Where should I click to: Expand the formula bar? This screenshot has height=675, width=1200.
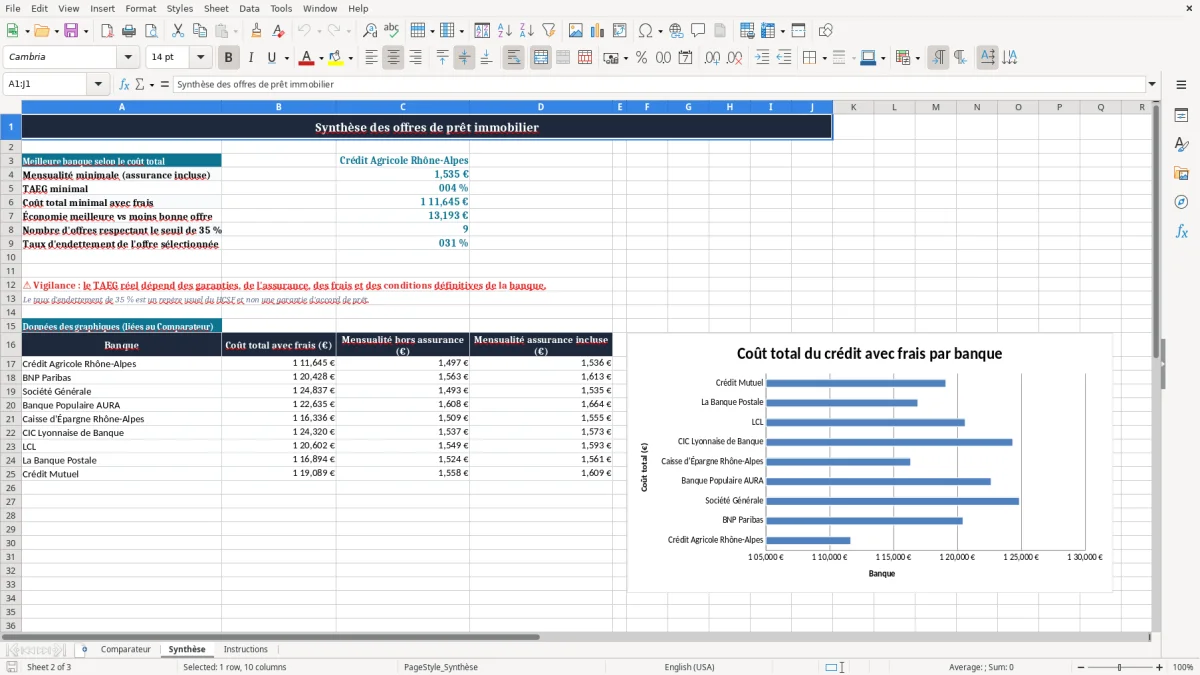[1152, 85]
